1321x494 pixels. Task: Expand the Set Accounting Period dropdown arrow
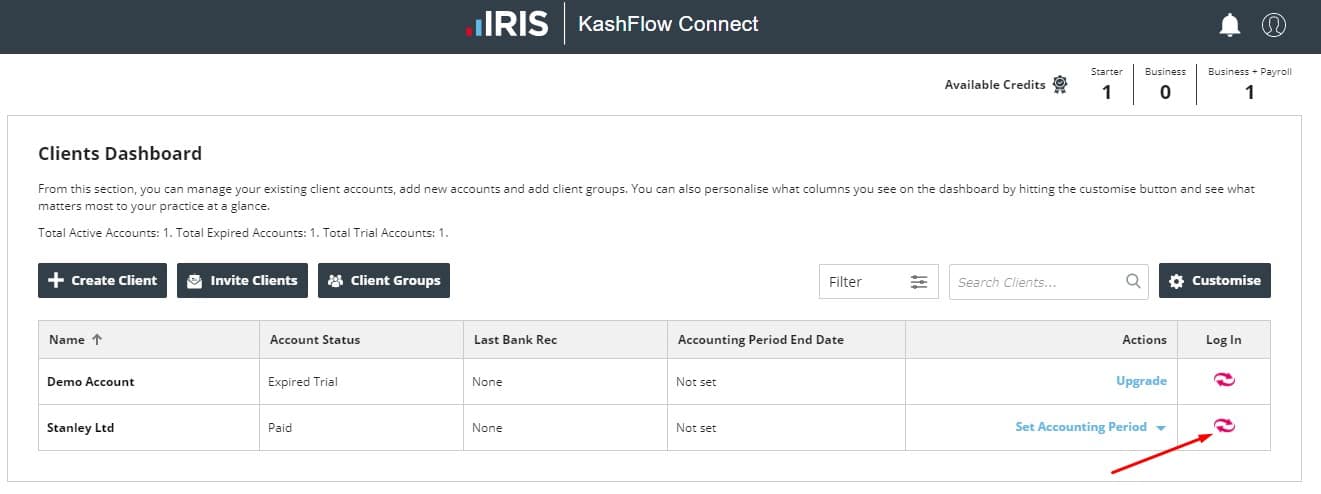tap(1161, 428)
